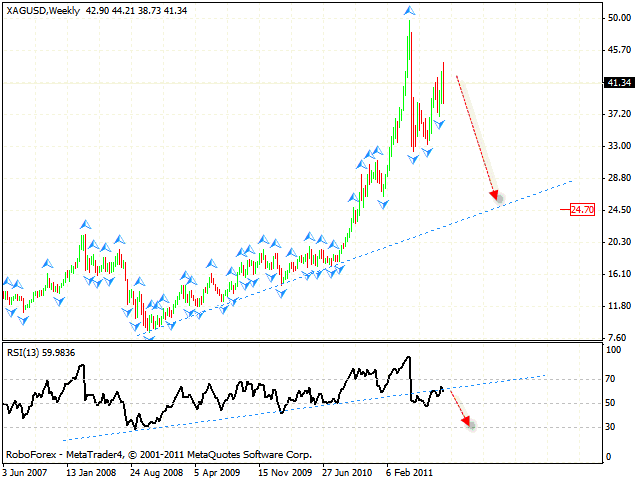Select the blue dashed trendline on price chart
The image size is (640, 480).
coord(400,234)
